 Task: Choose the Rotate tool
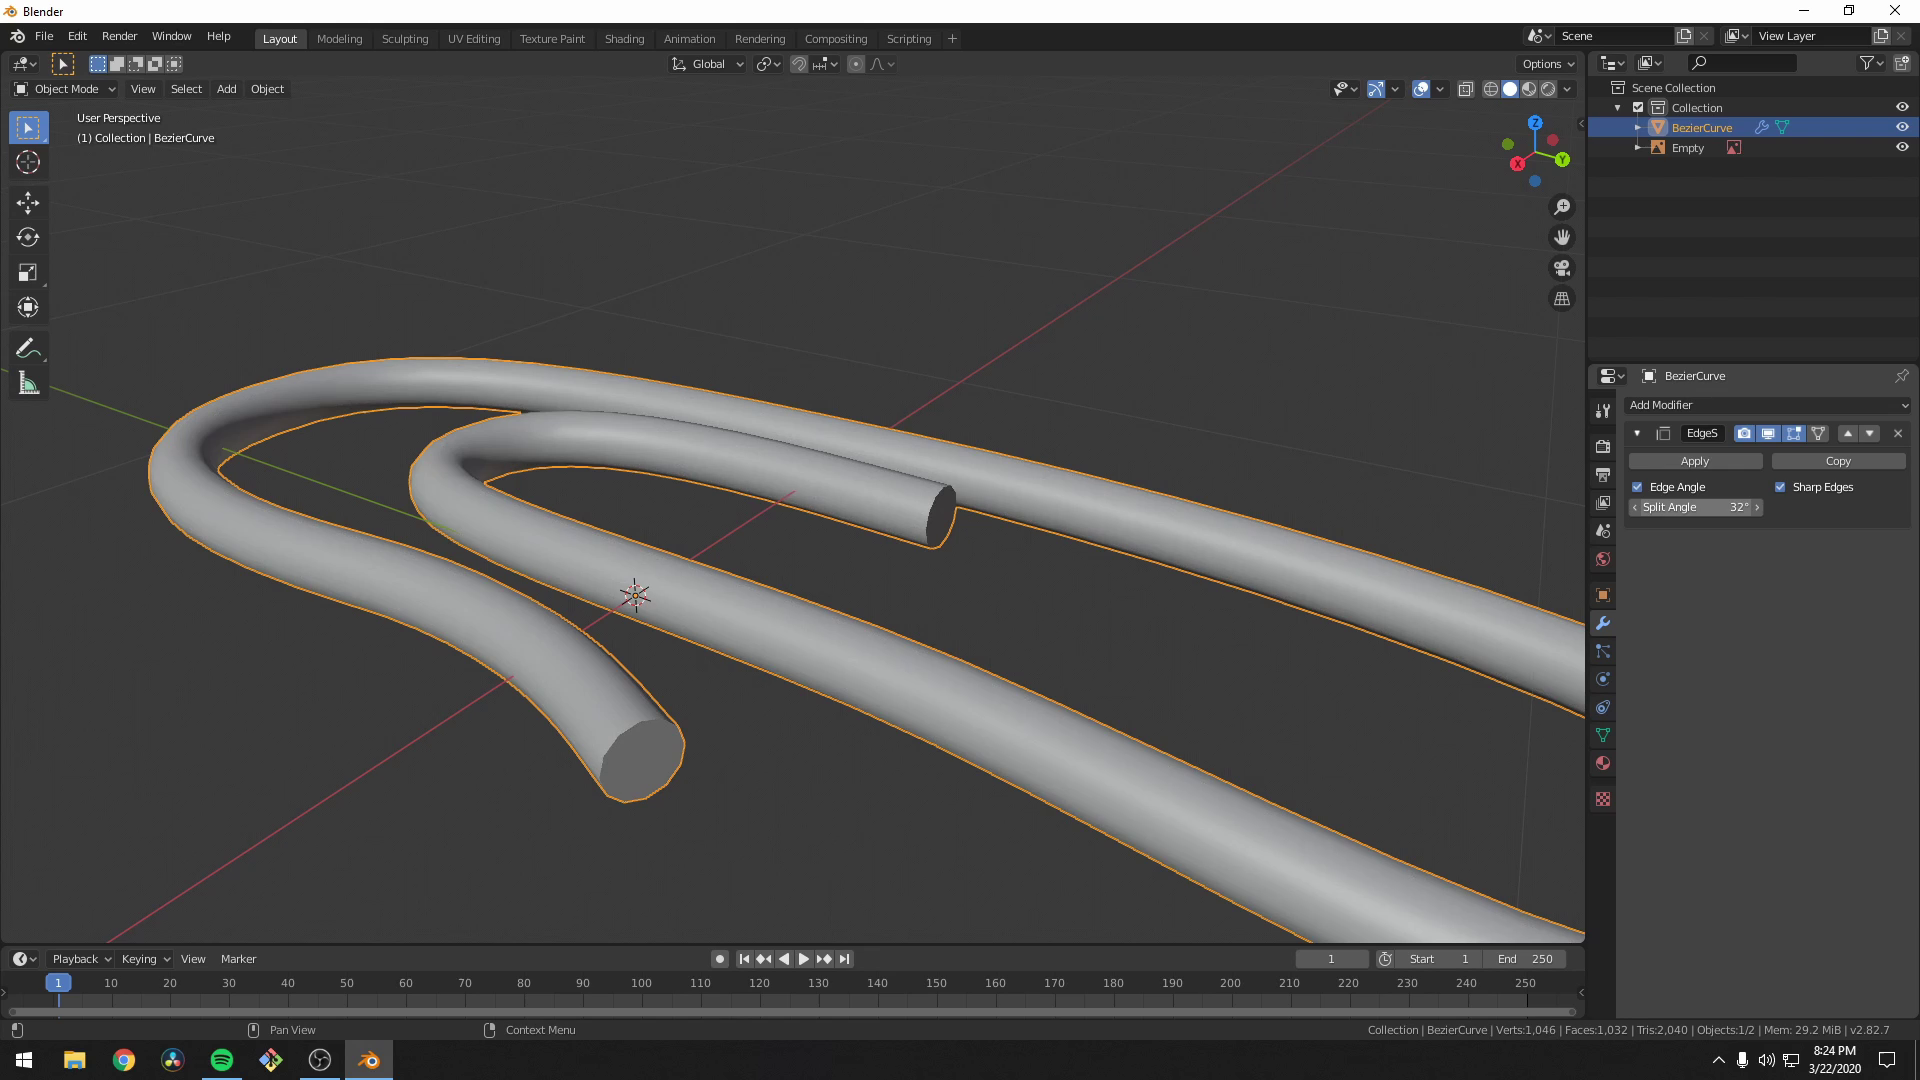point(28,238)
